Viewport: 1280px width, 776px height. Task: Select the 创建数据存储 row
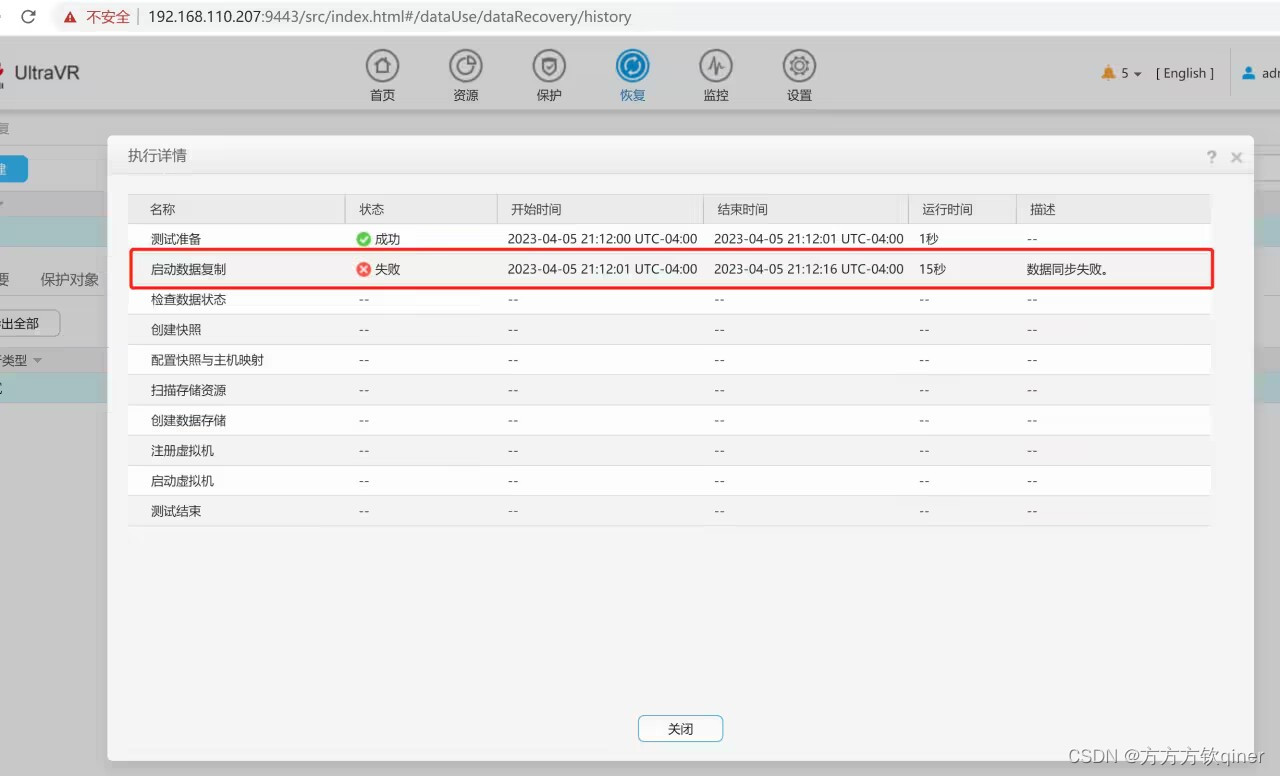pos(669,420)
